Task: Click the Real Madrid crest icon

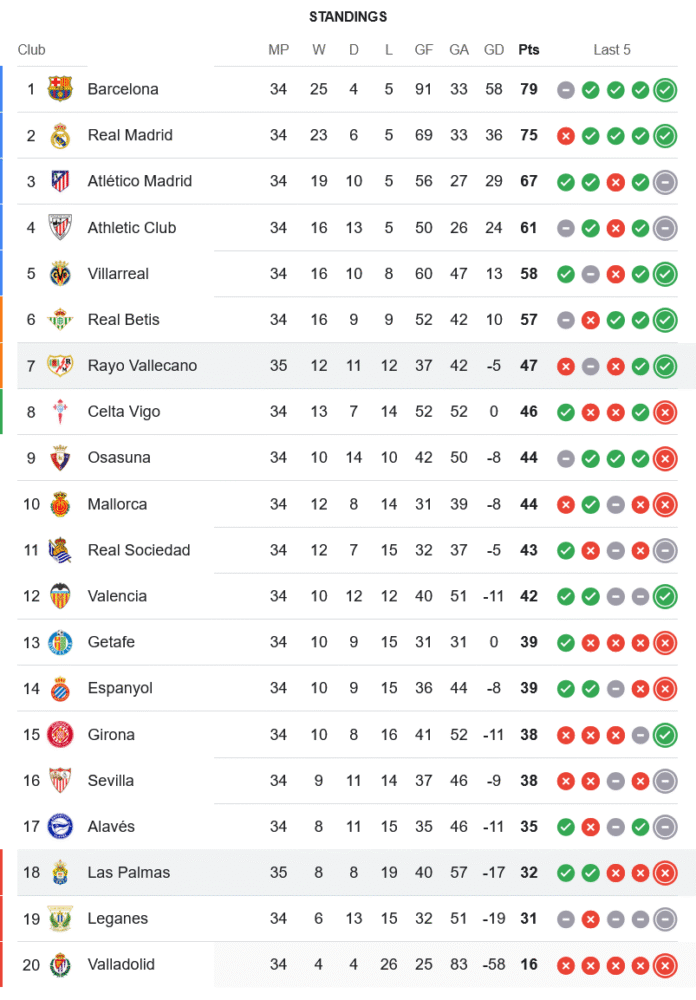Action: coord(60,135)
